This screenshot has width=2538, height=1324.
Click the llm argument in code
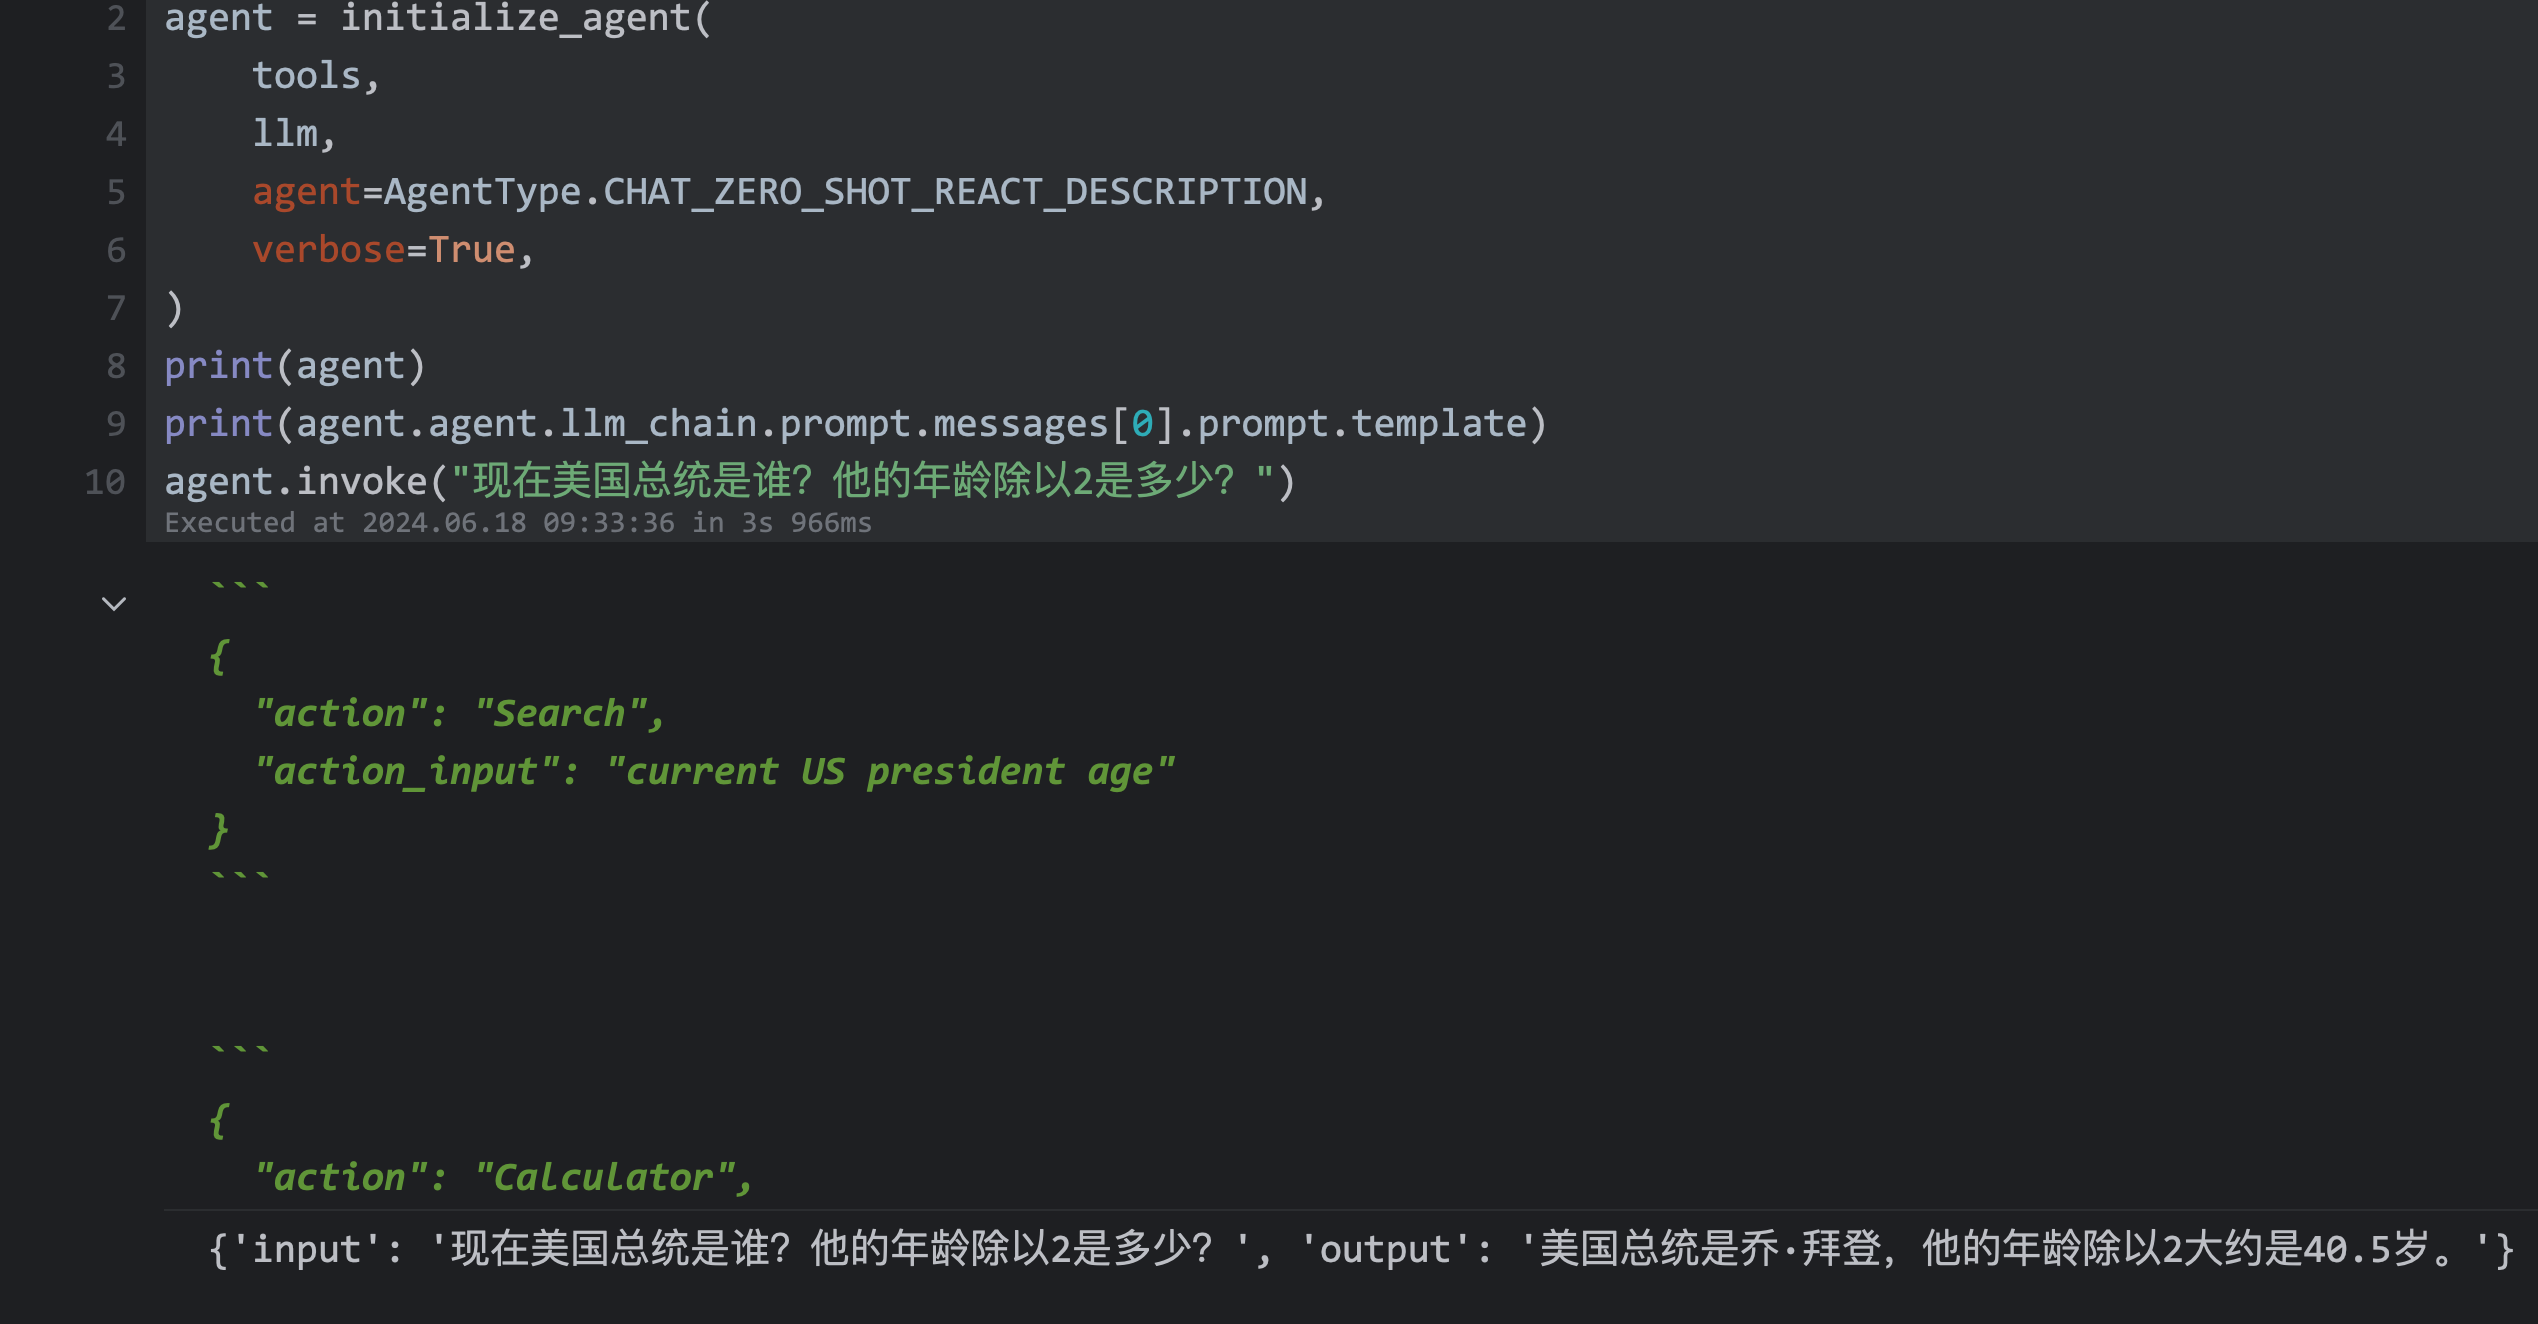click(284, 134)
